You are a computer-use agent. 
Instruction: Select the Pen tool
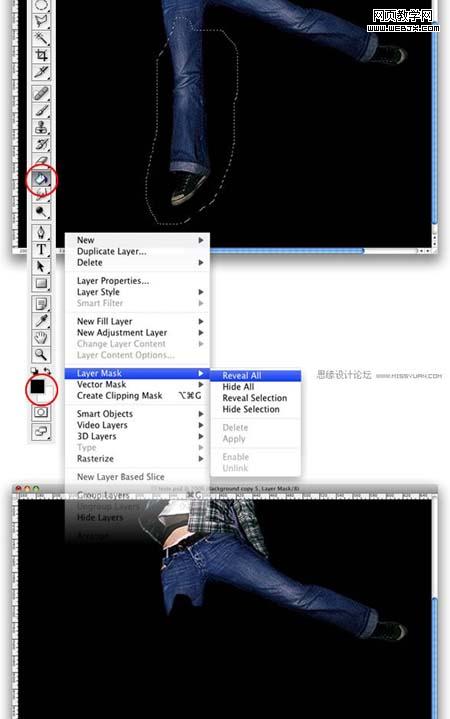tap(41, 232)
